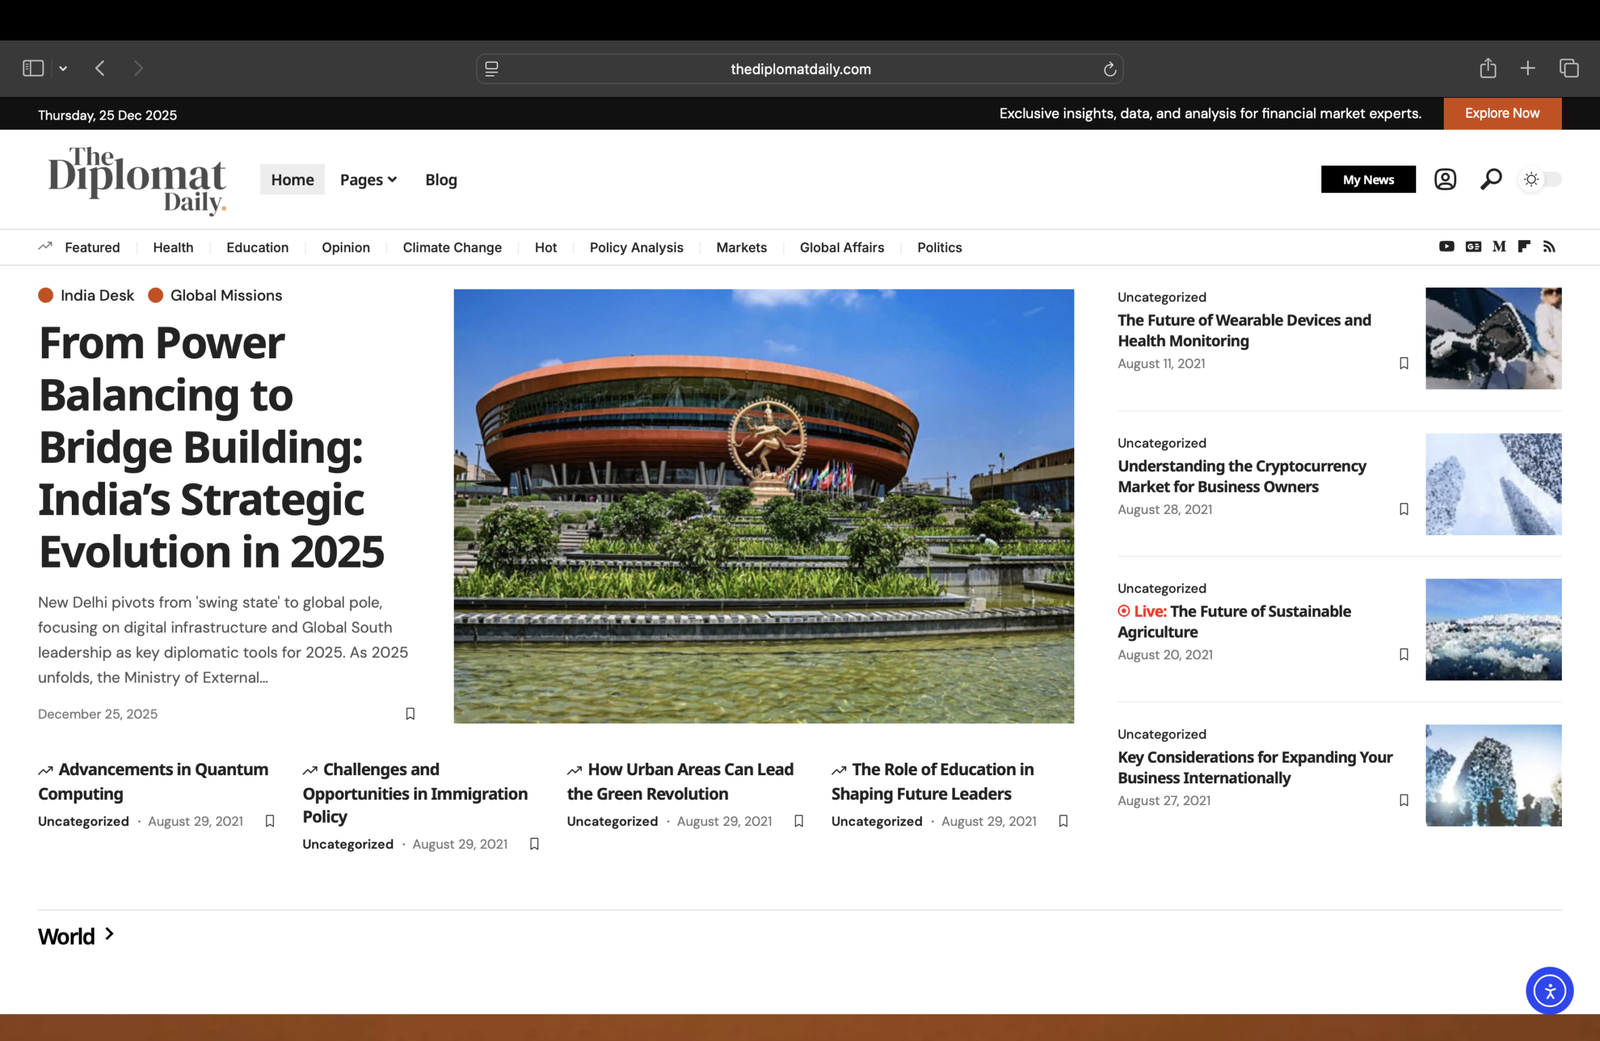The image size is (1600, 1041).
Task: Open the sidebar dropdown arrow in Safari
Action: coord(63,67)
